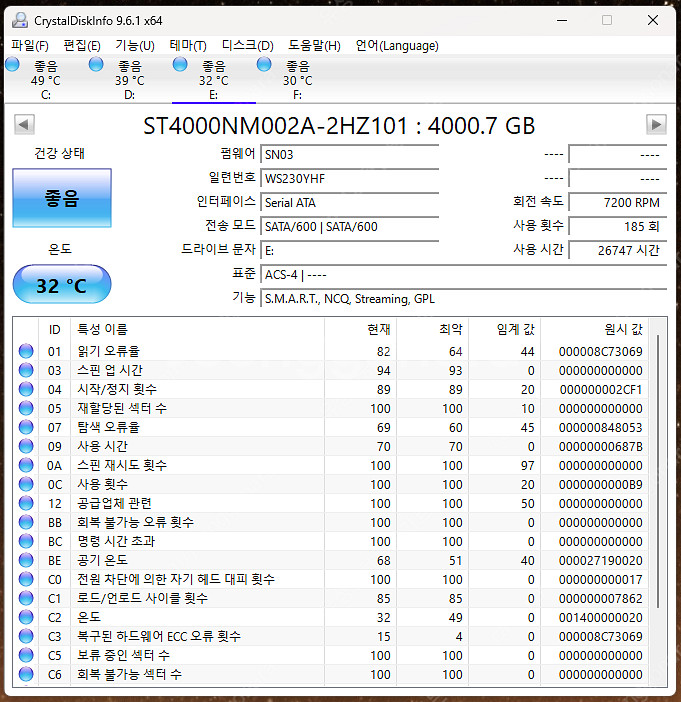681x702 pixels.
Task: Click blue status orb for attribute C6
Action: click(26, 674)
